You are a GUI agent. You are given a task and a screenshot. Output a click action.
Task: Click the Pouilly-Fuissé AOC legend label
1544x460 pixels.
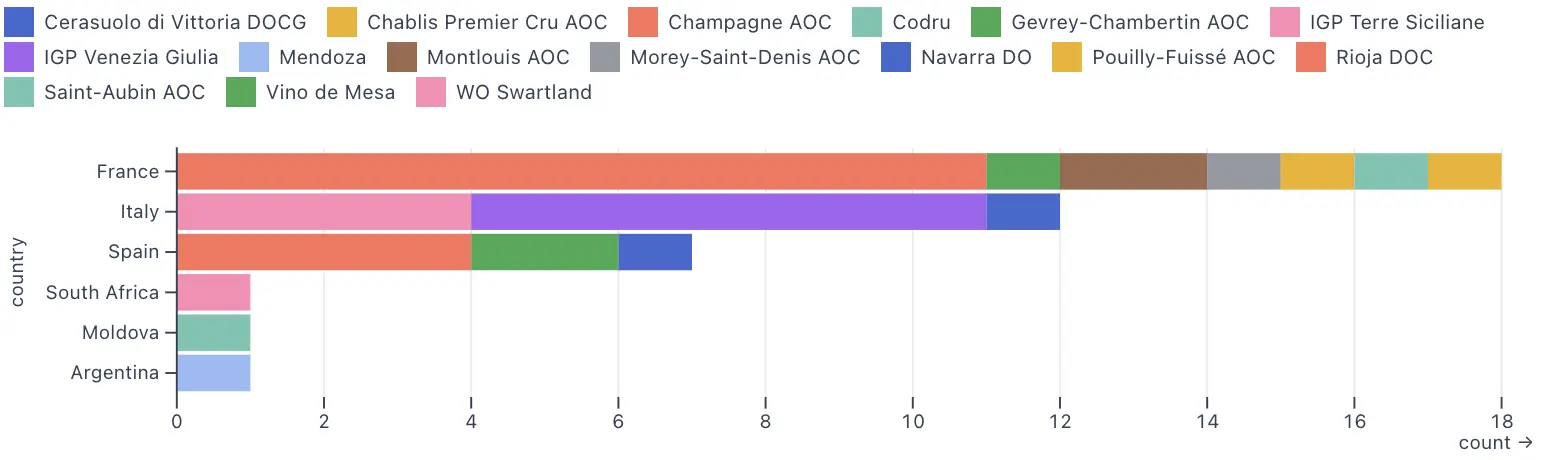(1184, 57)
